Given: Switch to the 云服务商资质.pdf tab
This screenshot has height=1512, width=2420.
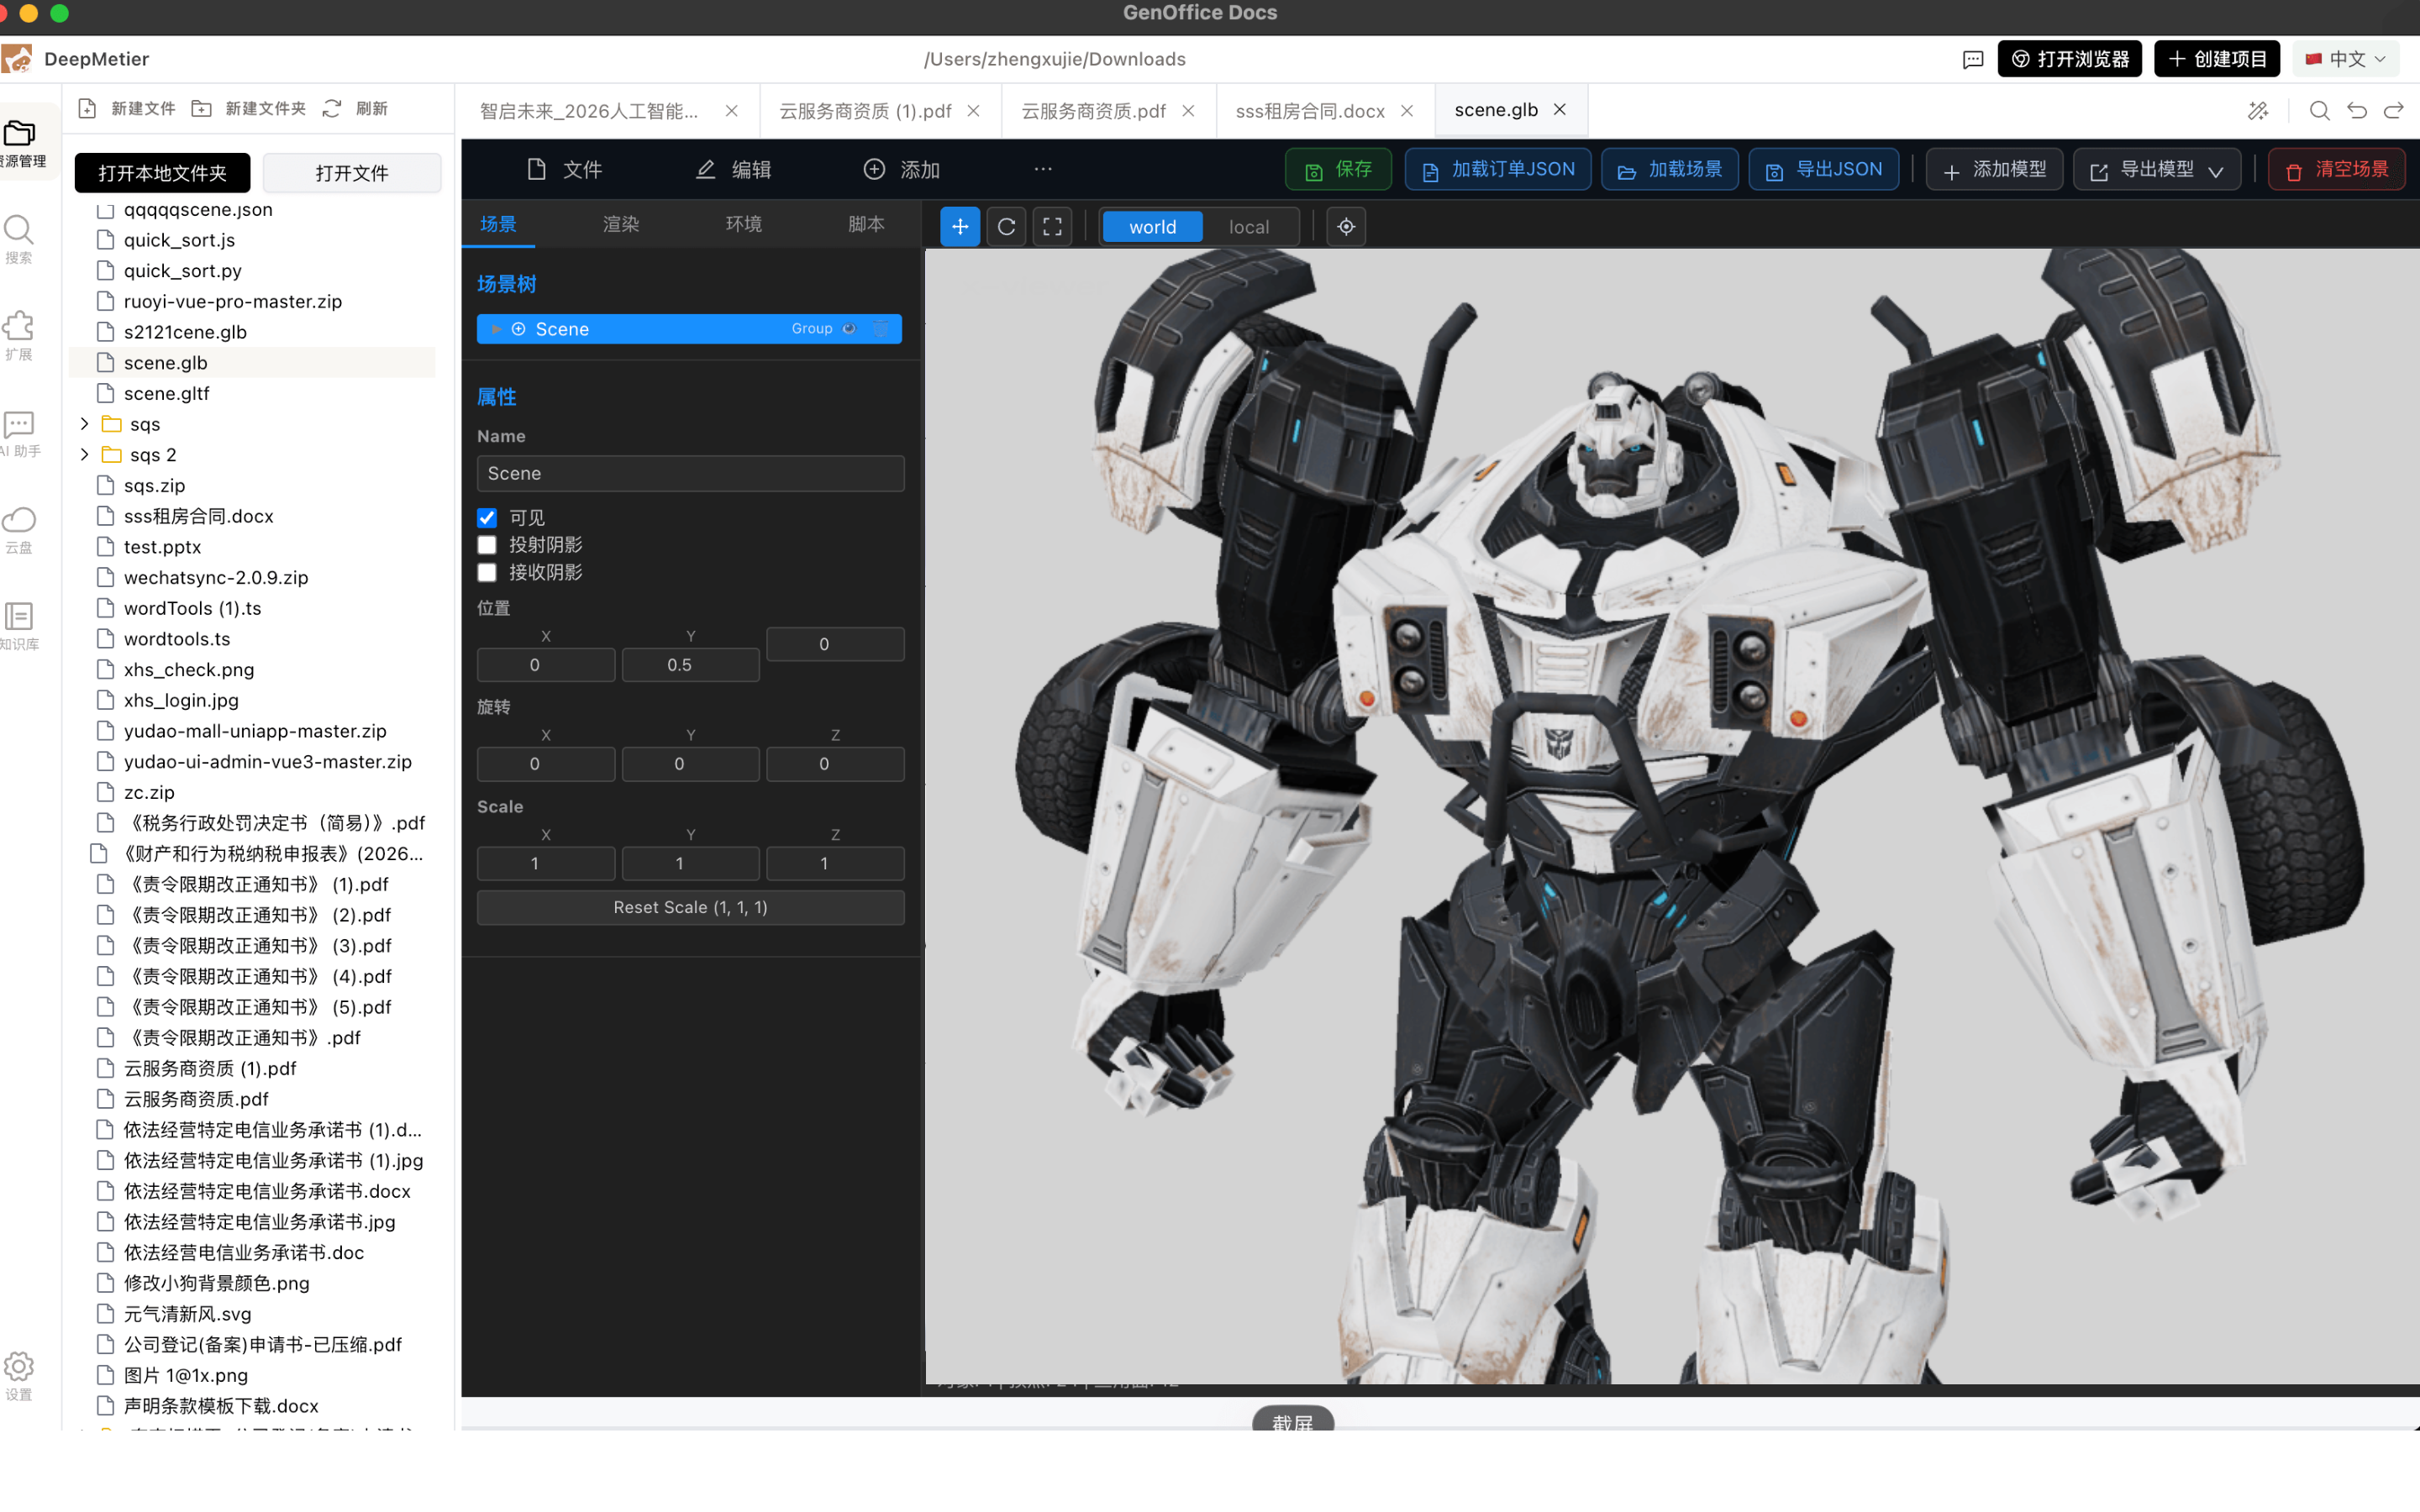Looking at the screenshot, I should [1093, 111].
